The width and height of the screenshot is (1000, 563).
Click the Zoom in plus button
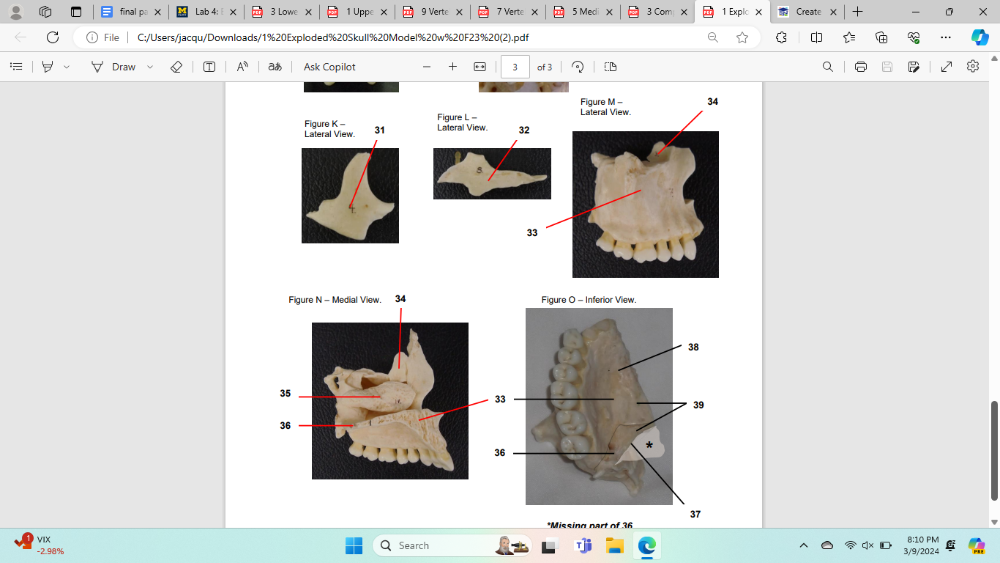452,67
